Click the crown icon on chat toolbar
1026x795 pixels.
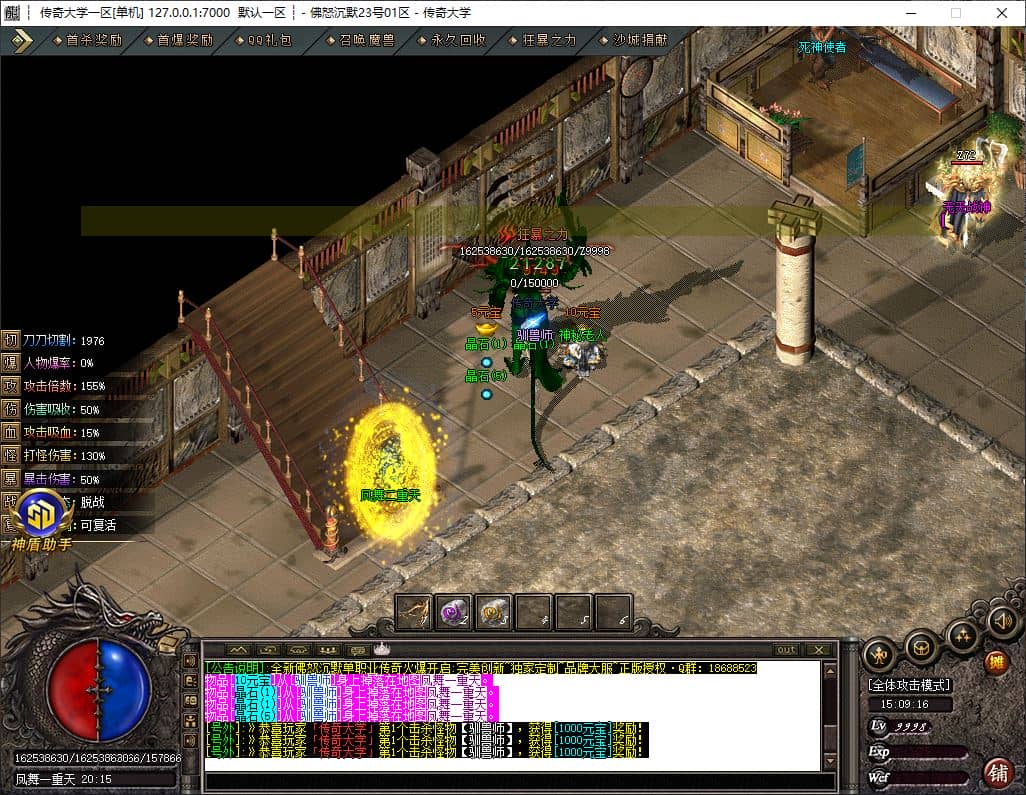[382, 649]
